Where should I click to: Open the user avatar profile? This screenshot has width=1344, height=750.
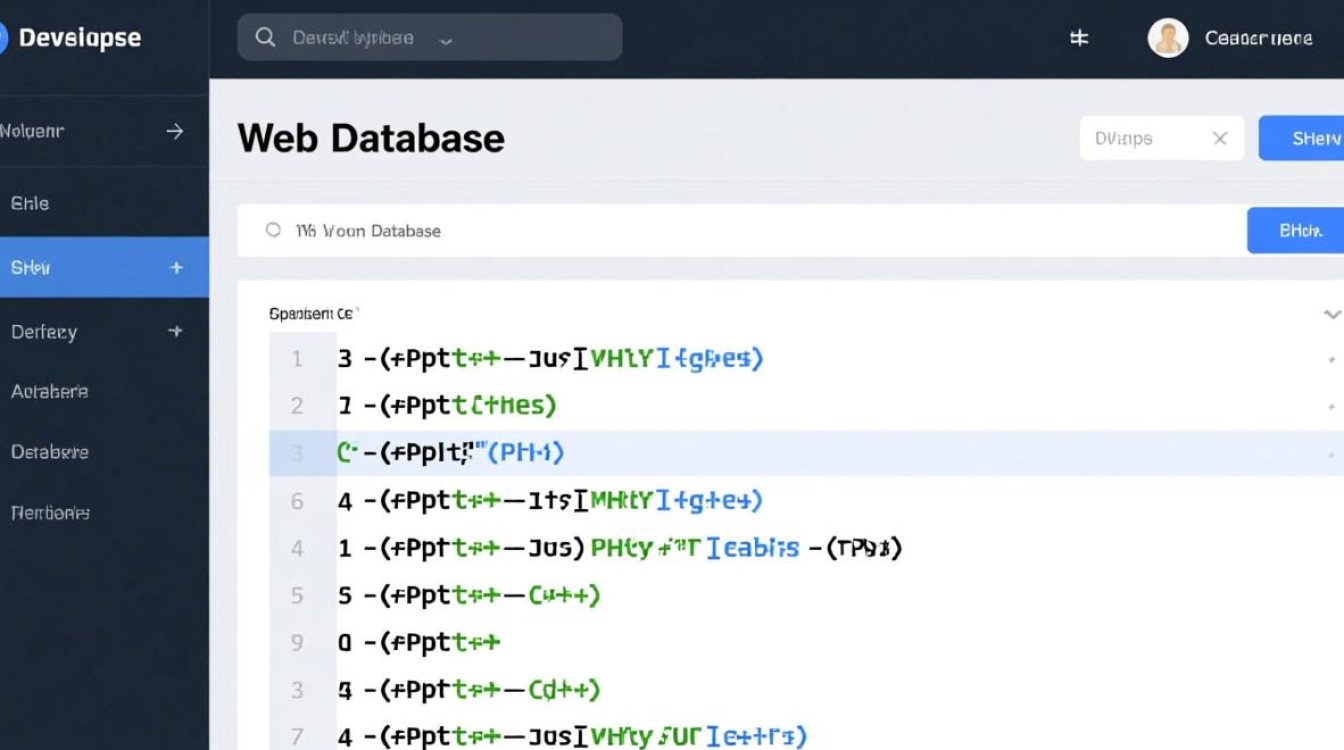pos(1167,38)
